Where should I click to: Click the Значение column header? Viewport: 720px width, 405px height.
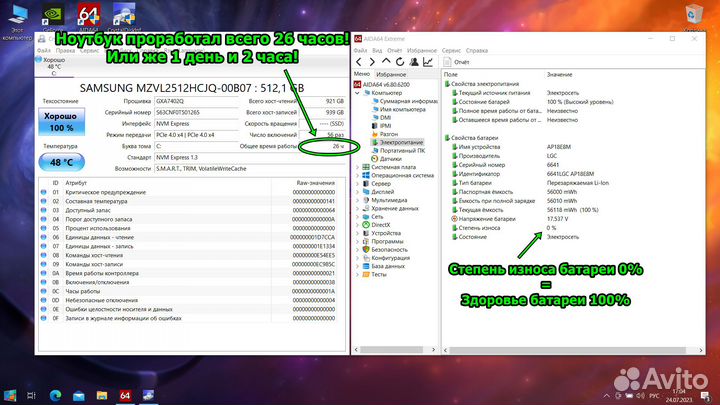pos(559,74)
